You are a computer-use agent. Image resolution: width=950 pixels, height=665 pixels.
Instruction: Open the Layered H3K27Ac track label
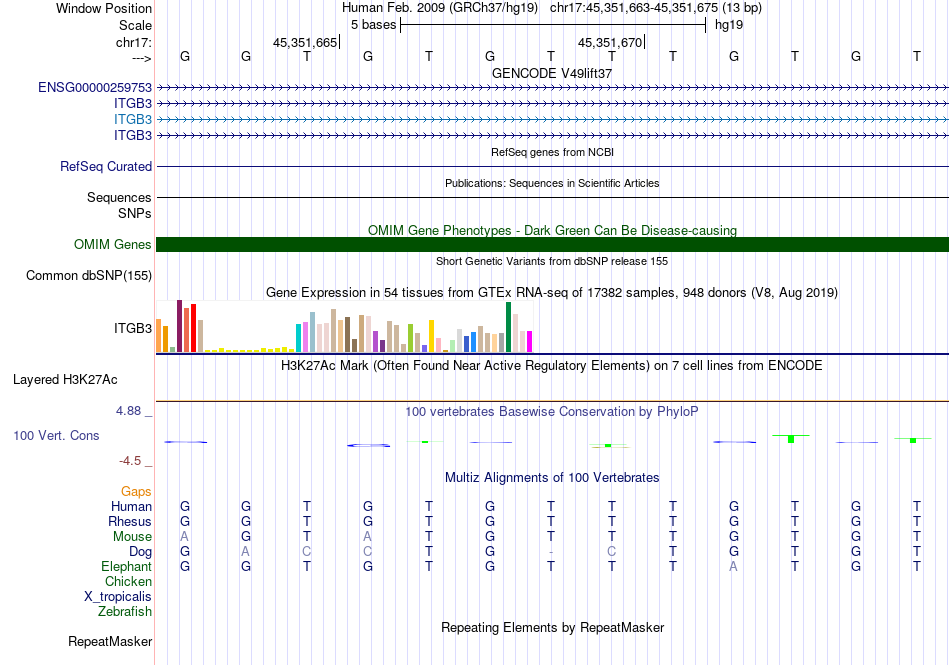pos(65,380)
